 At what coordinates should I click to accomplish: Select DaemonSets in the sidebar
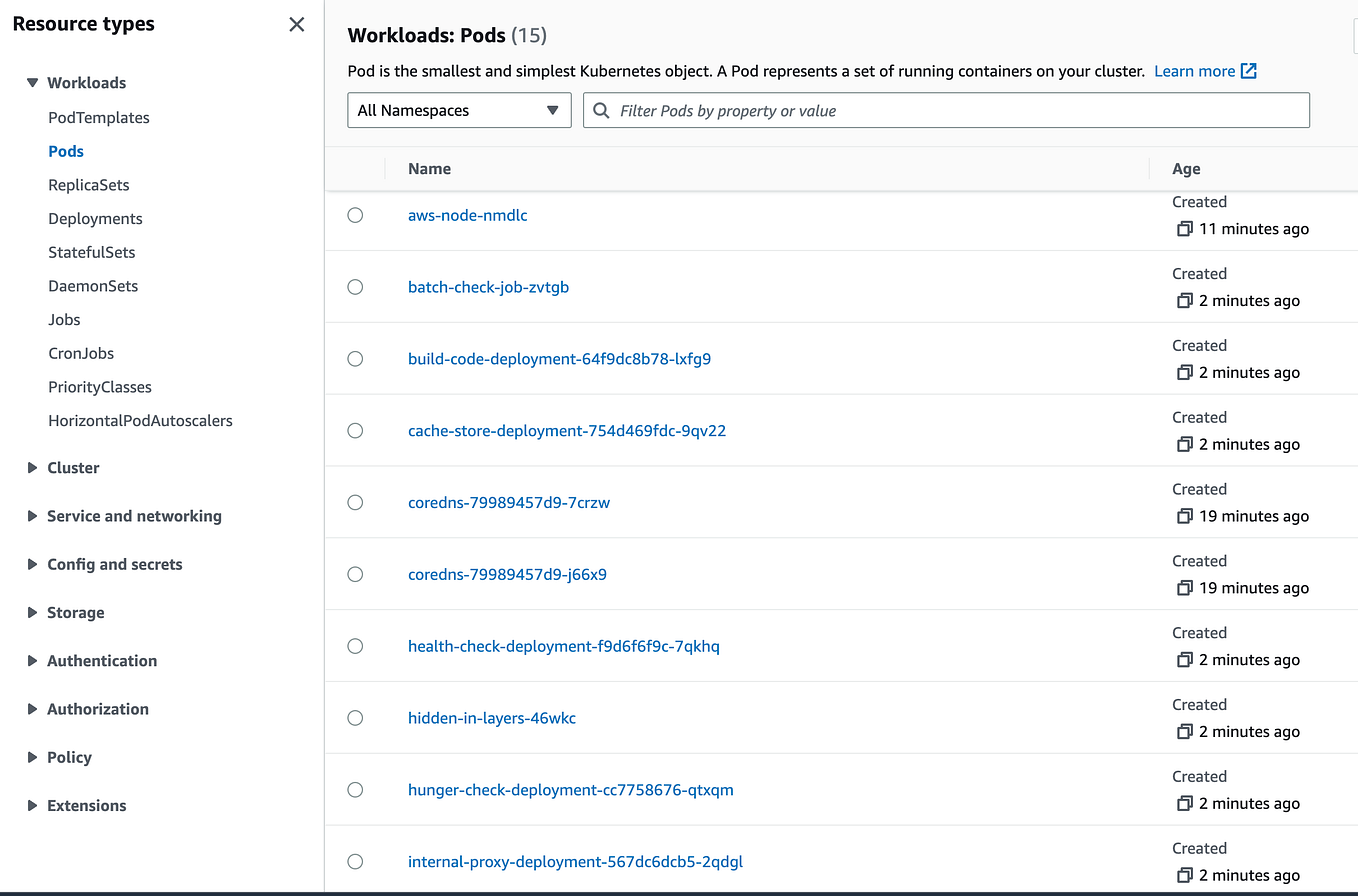(93, 285)
